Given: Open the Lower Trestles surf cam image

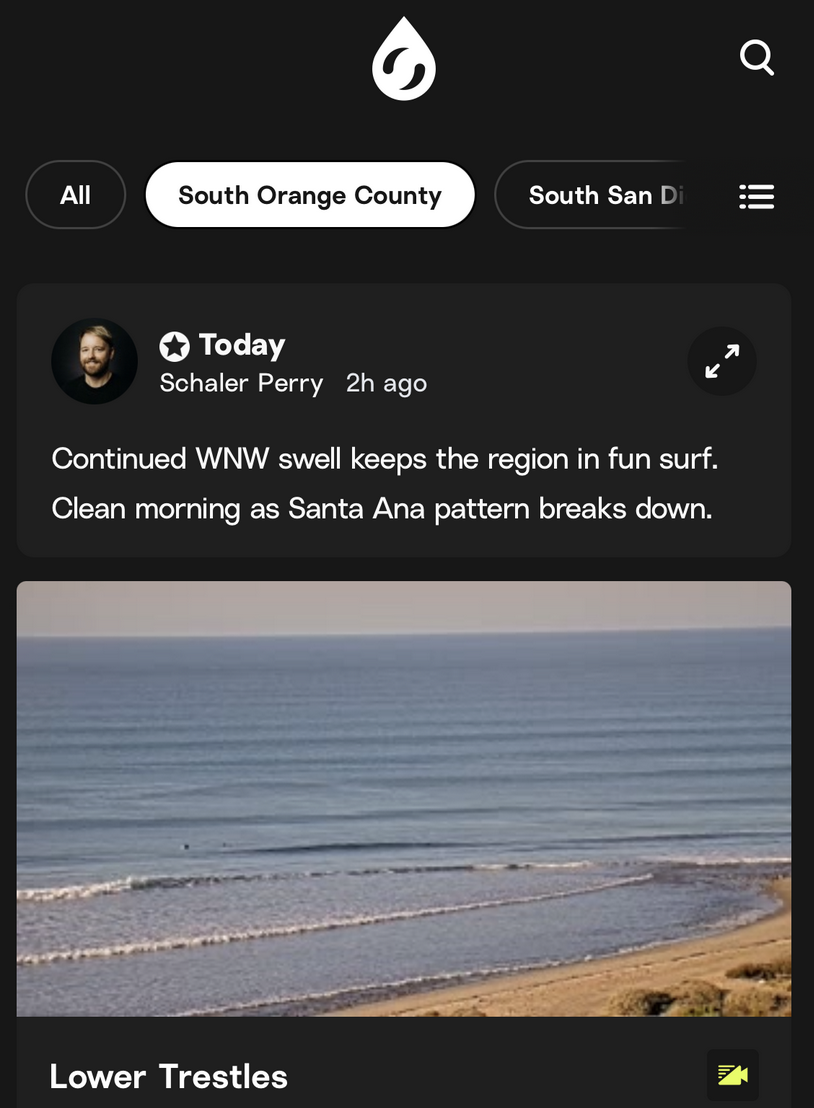Looking at the screenshot, I should point(404,798).
